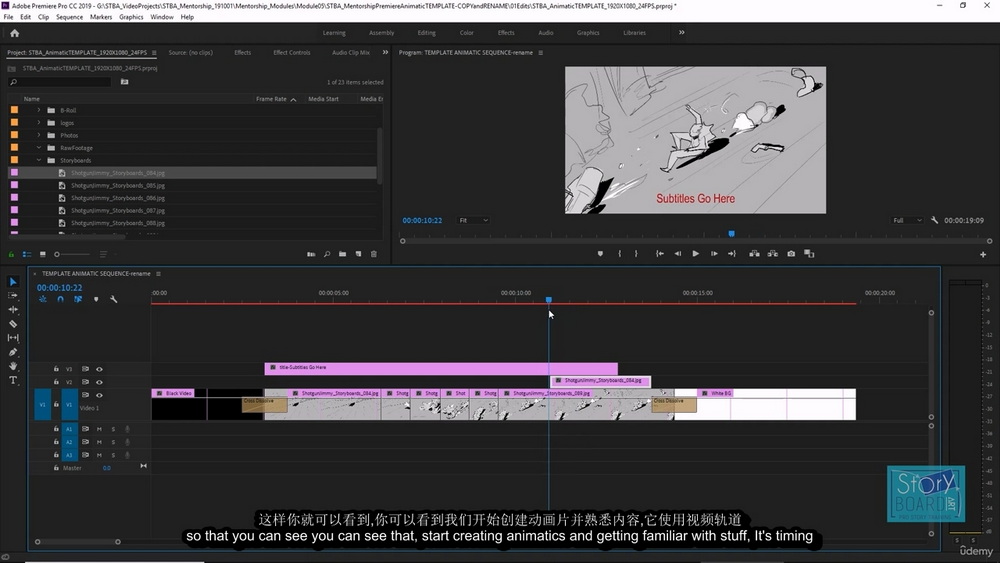Select the Selection tool arrow

(13, 282)
